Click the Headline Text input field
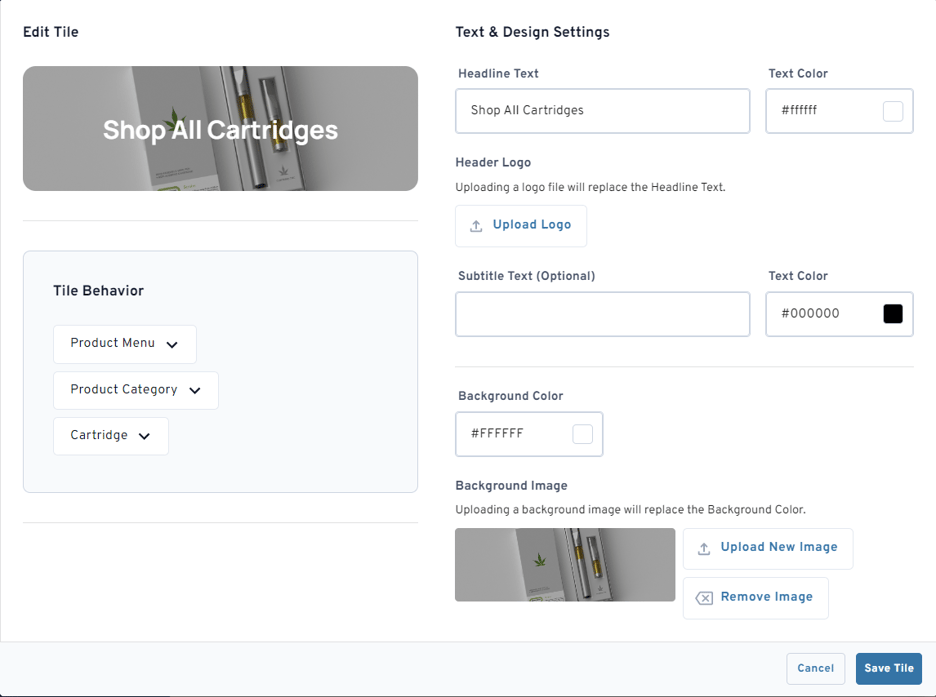 (602, 111)
